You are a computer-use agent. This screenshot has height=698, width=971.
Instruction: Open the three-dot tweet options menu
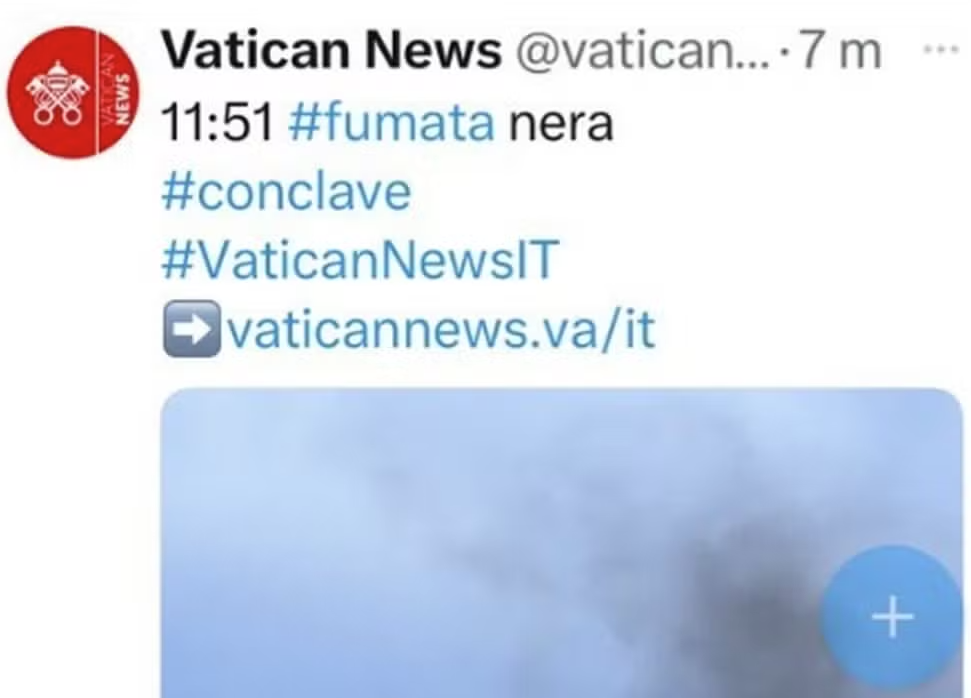coord(941,50)
